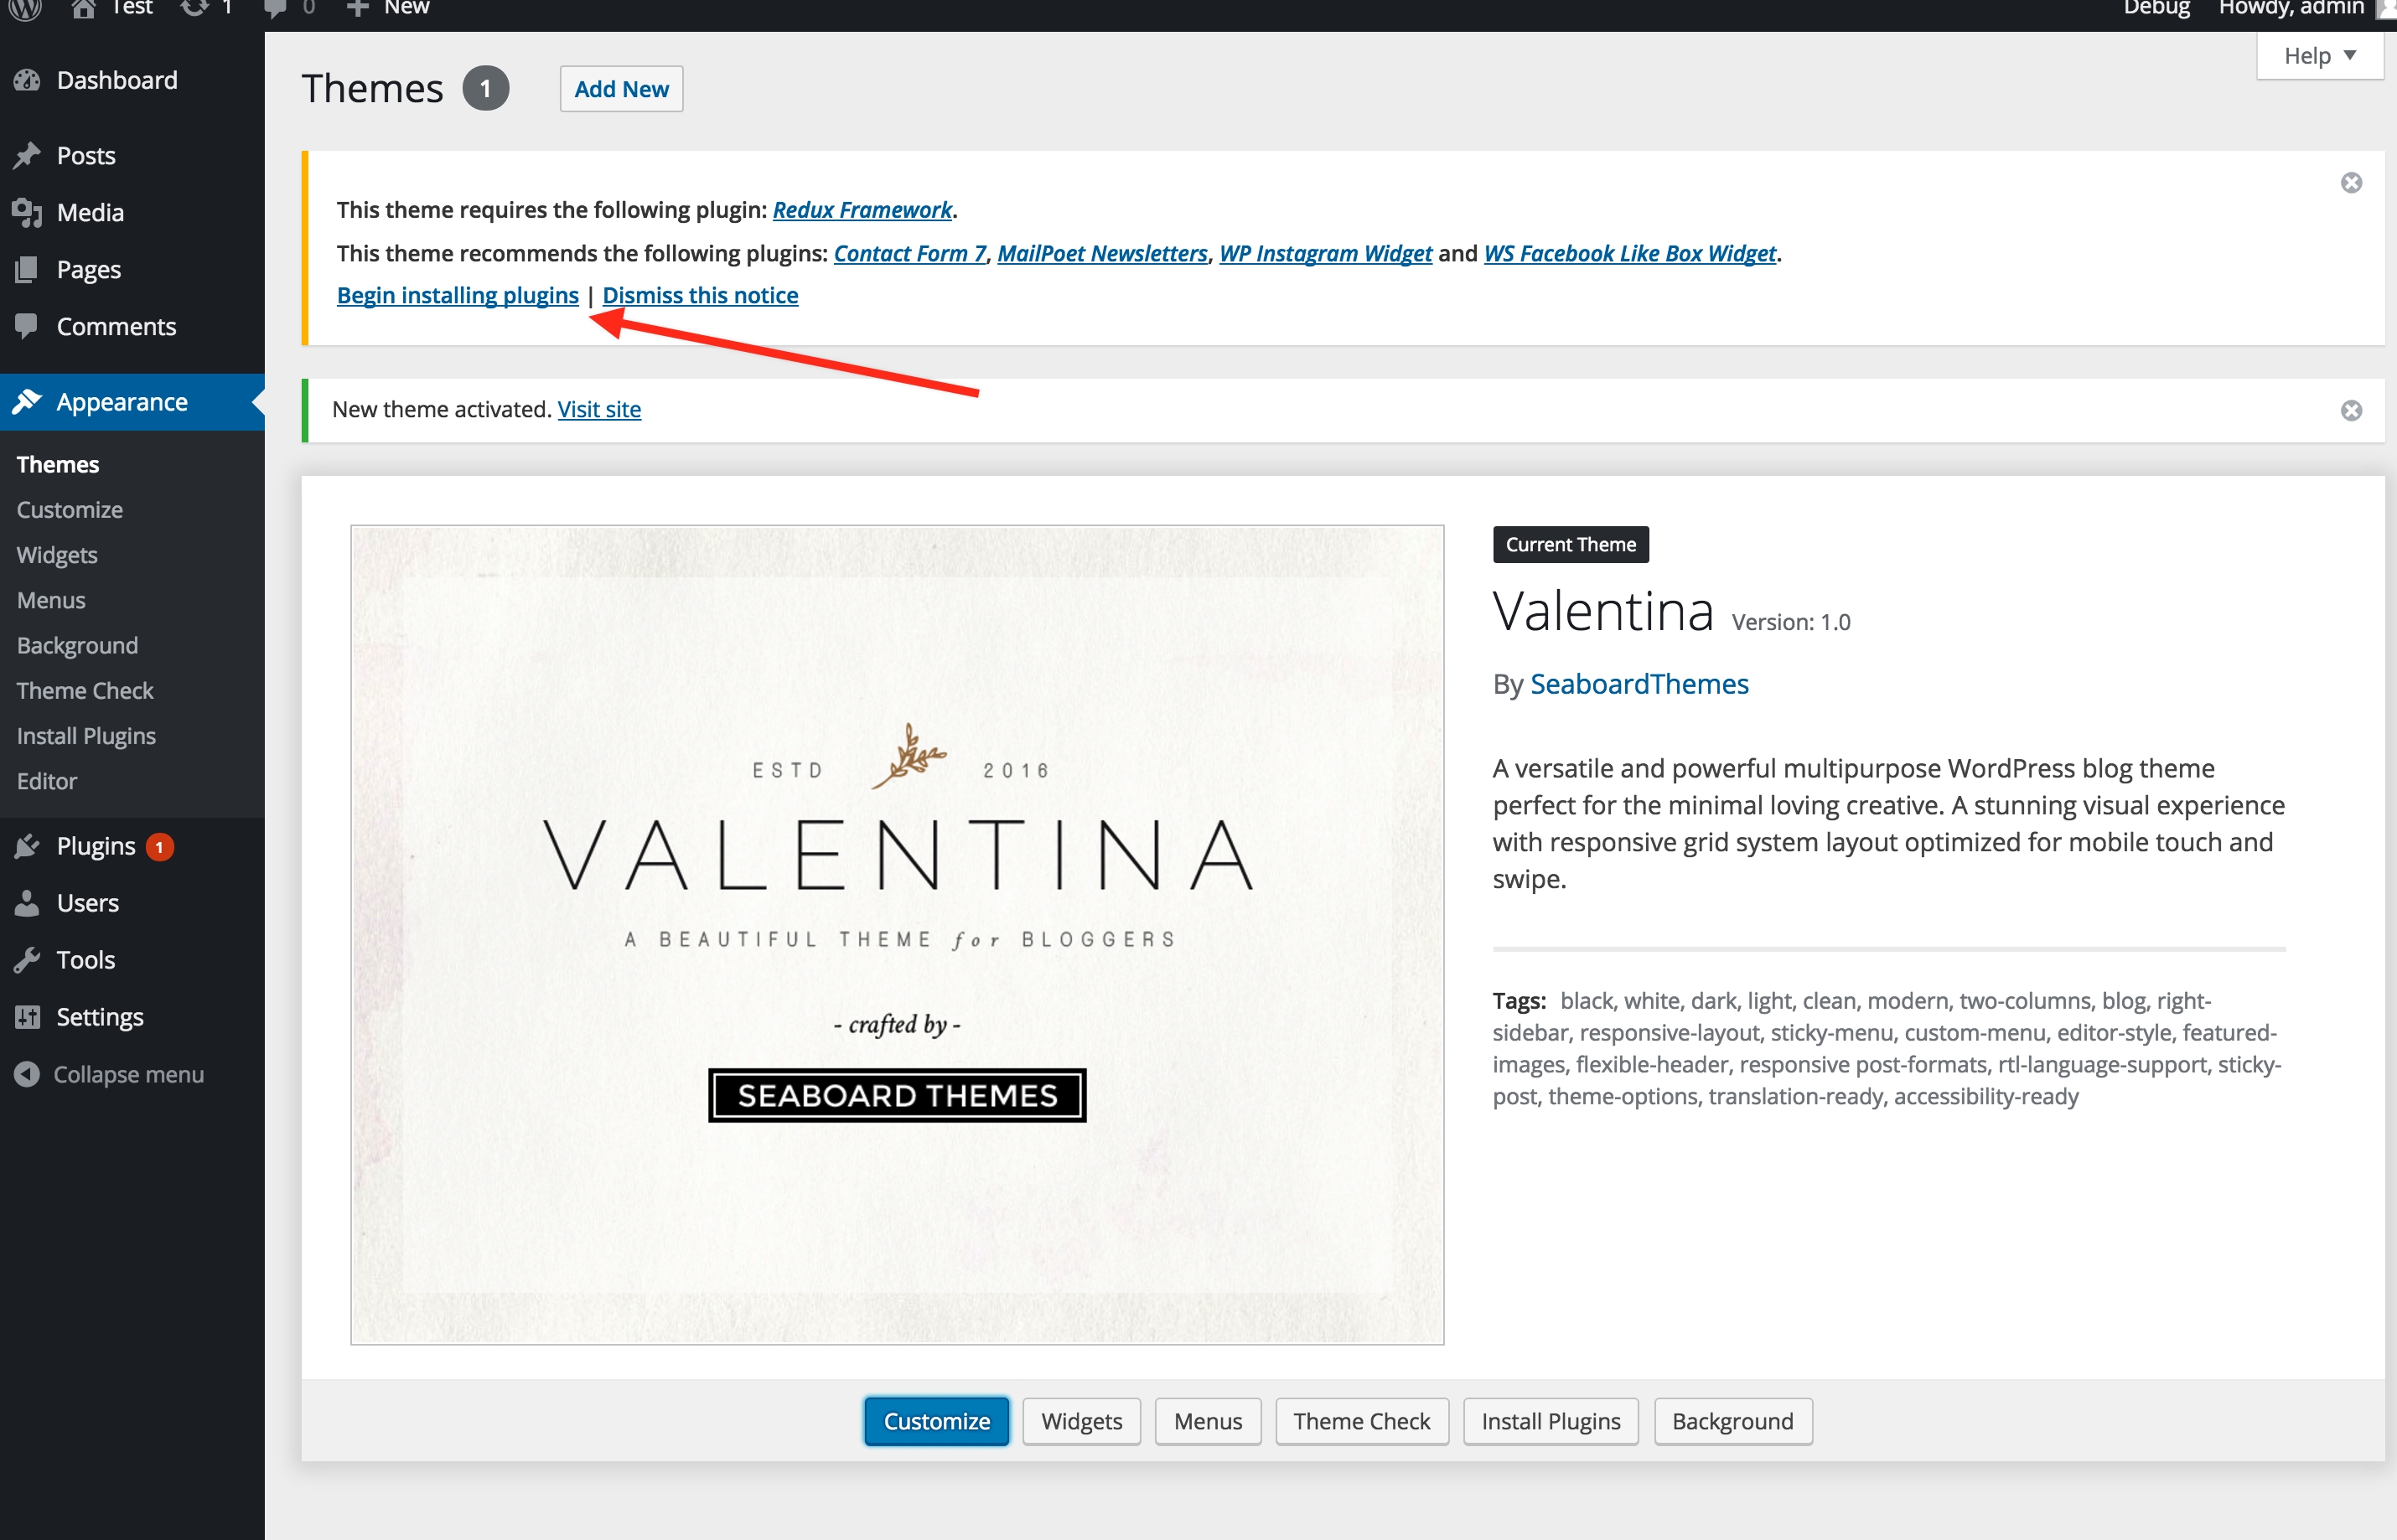Click the Posts pushpin icon
Screen dimensions: 2397x1540
tap(27, 155)
